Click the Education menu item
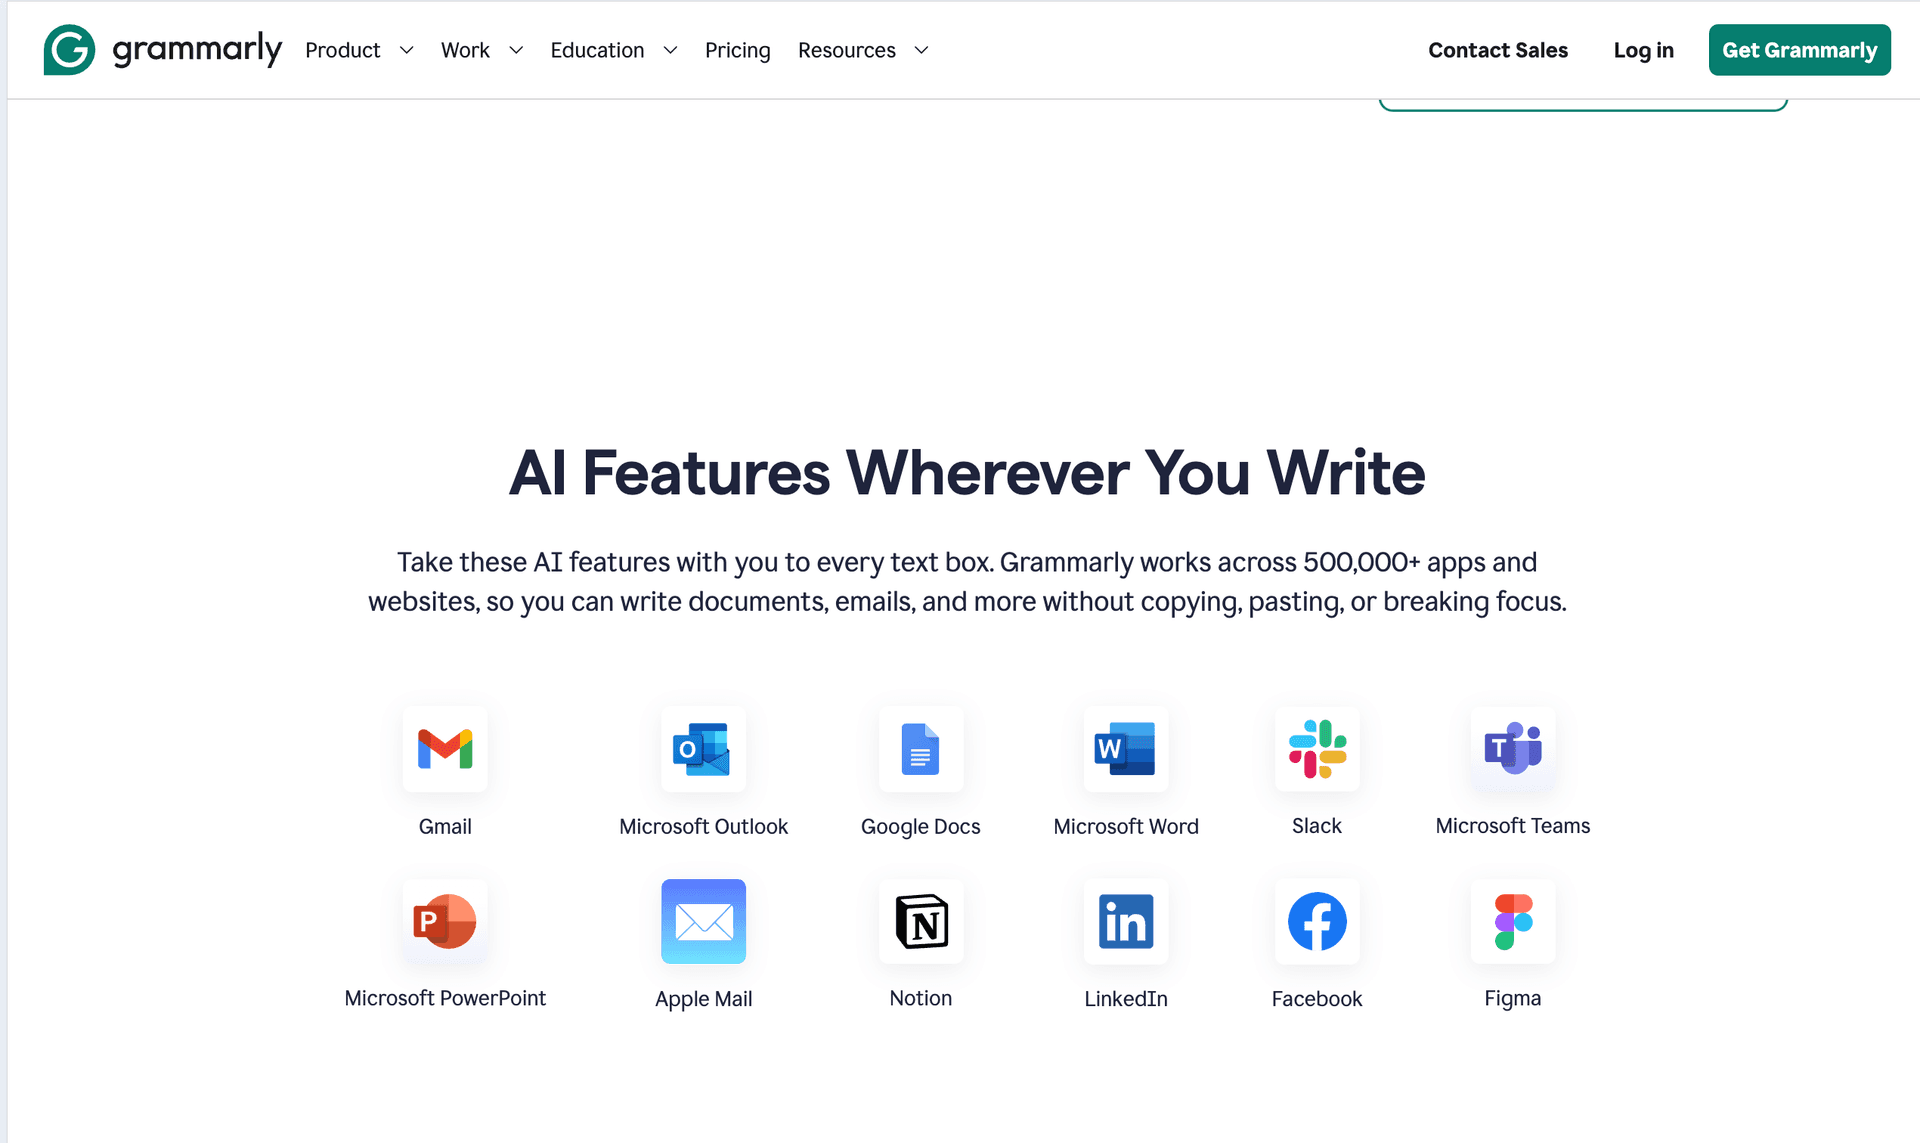The width and height of the screenshot is (1920, 1143). click(x=614, y=50)
